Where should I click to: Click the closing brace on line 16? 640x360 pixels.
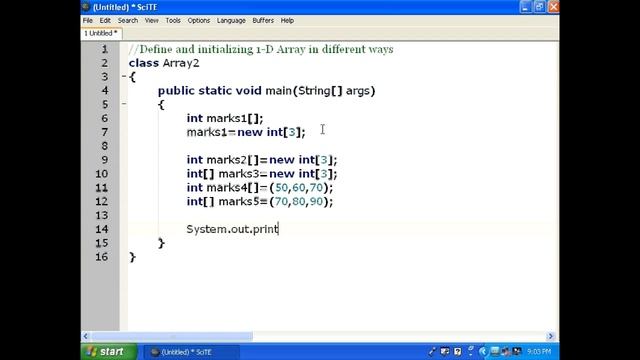point(132,257)
